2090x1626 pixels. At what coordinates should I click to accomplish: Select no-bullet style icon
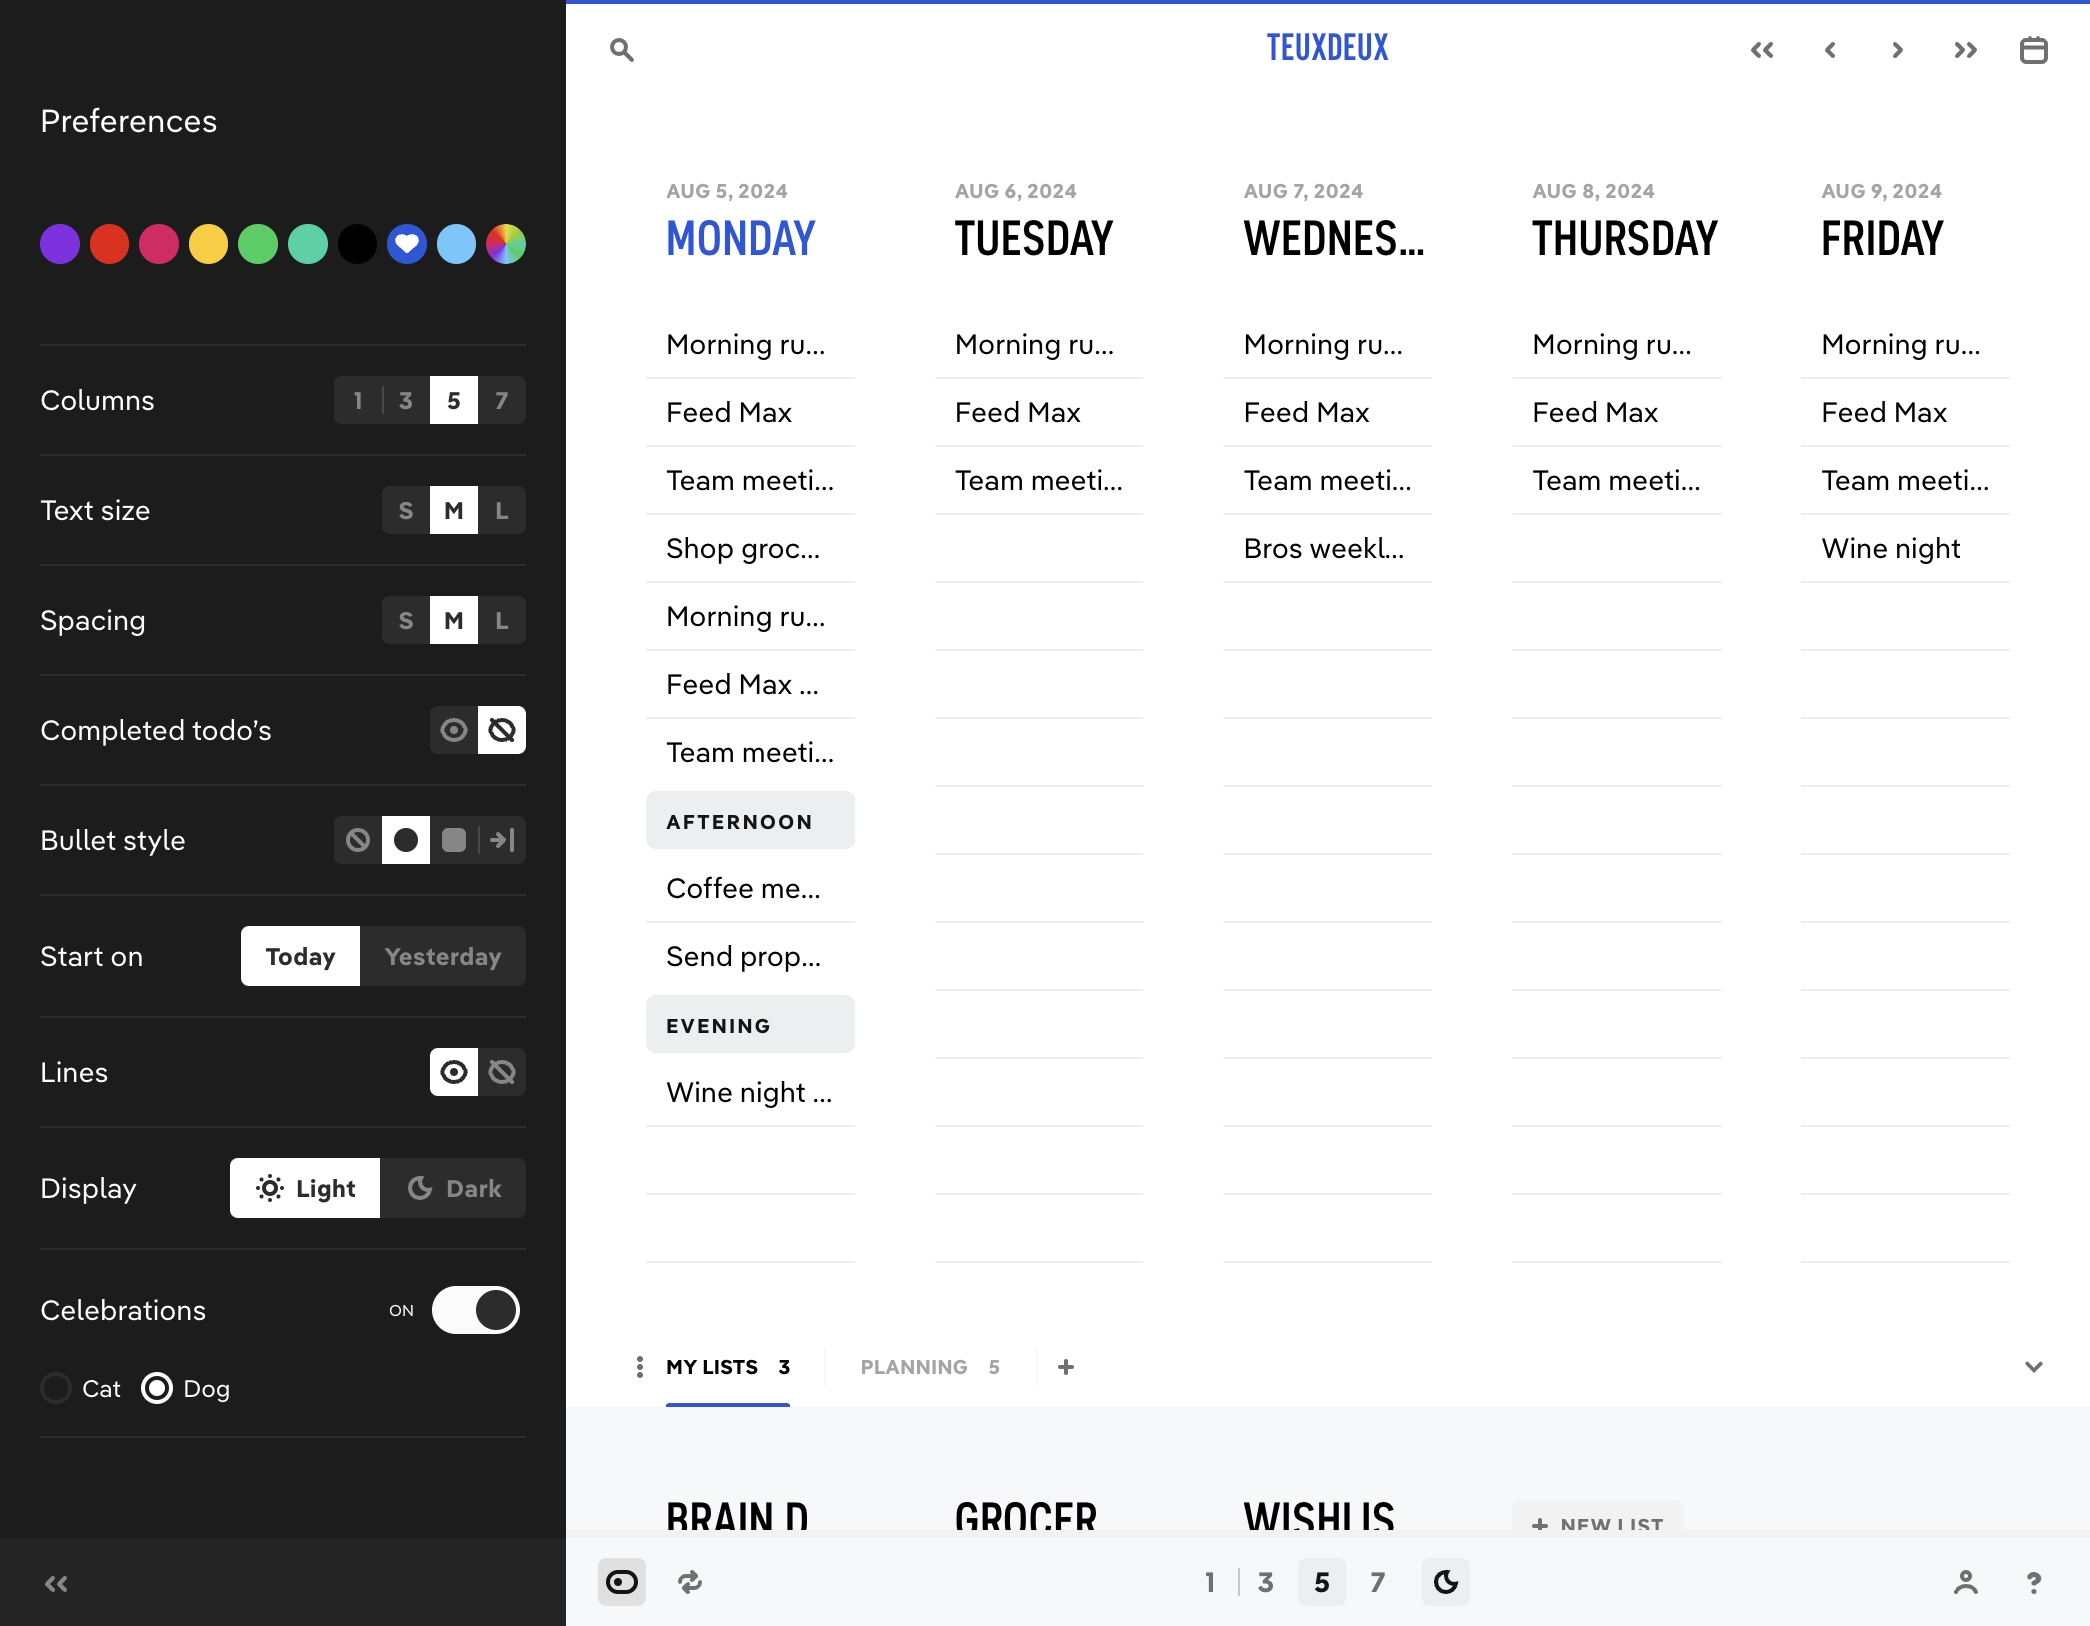358,840
